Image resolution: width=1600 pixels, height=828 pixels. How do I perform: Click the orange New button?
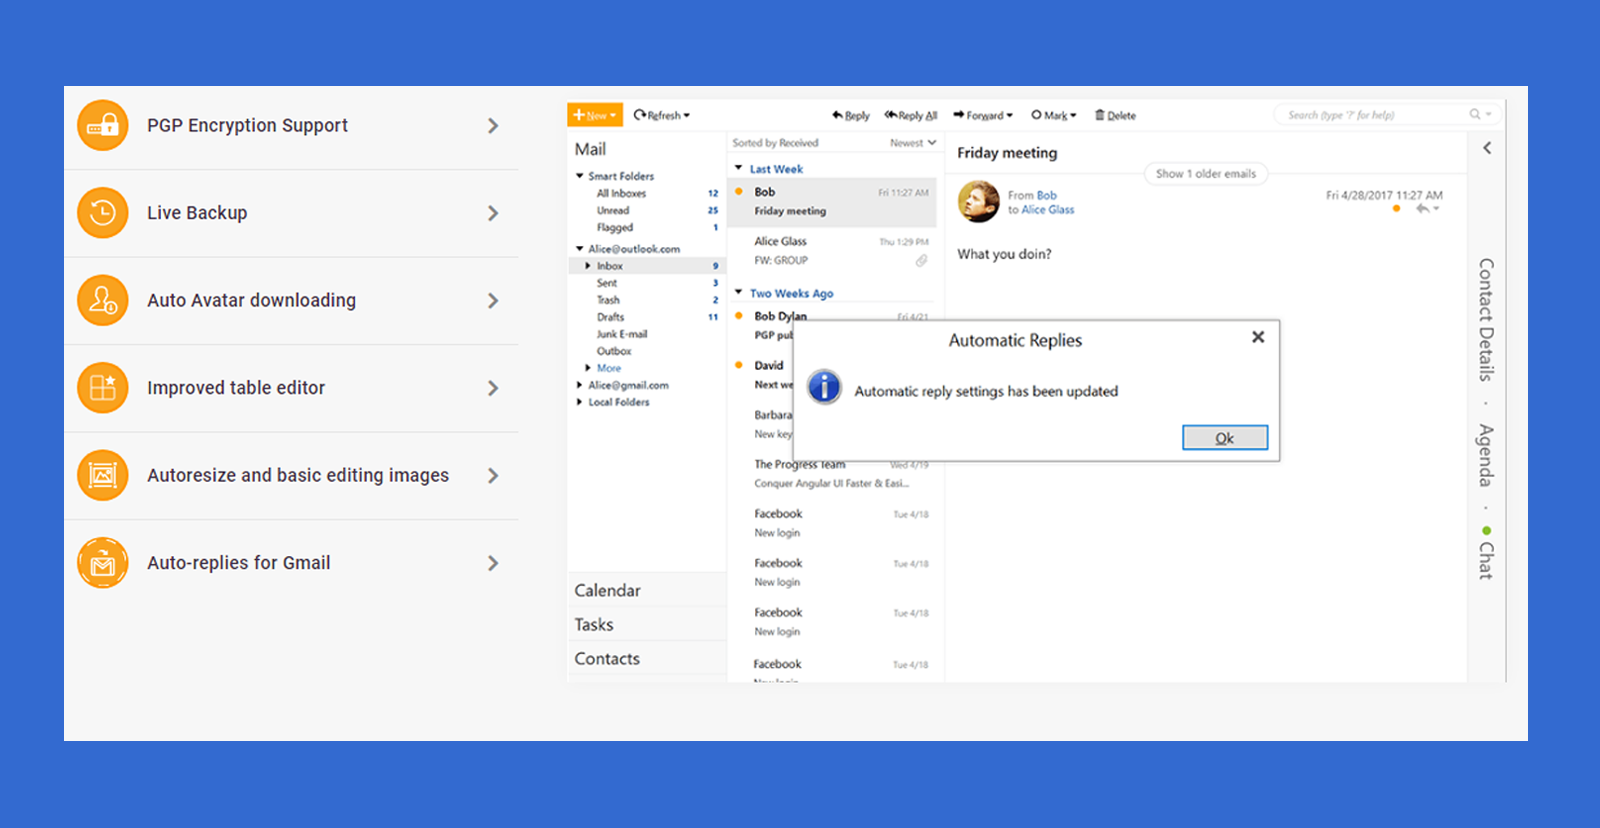tap(594, 115)
